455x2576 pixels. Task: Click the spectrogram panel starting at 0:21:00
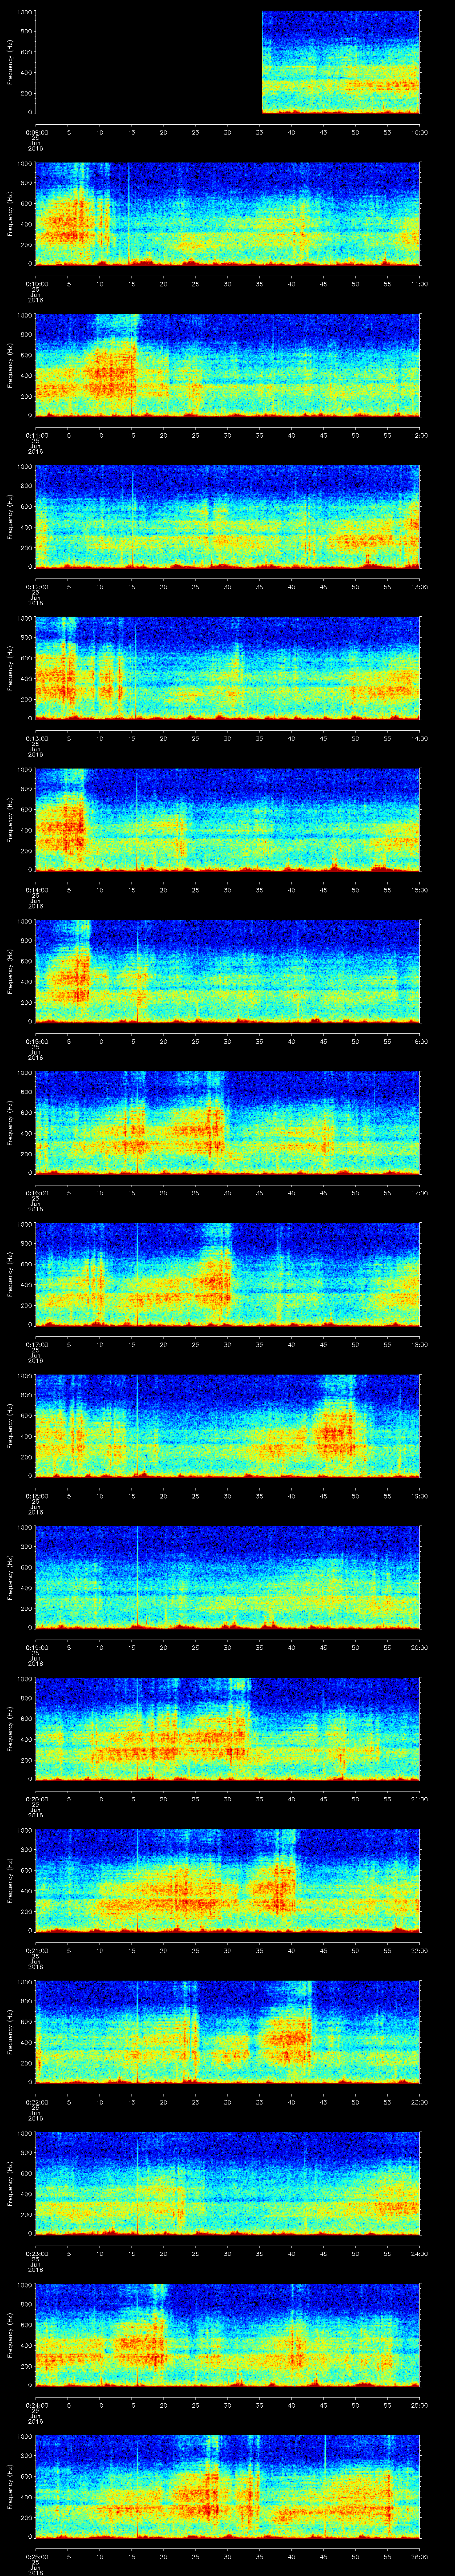coord(227,1880)
